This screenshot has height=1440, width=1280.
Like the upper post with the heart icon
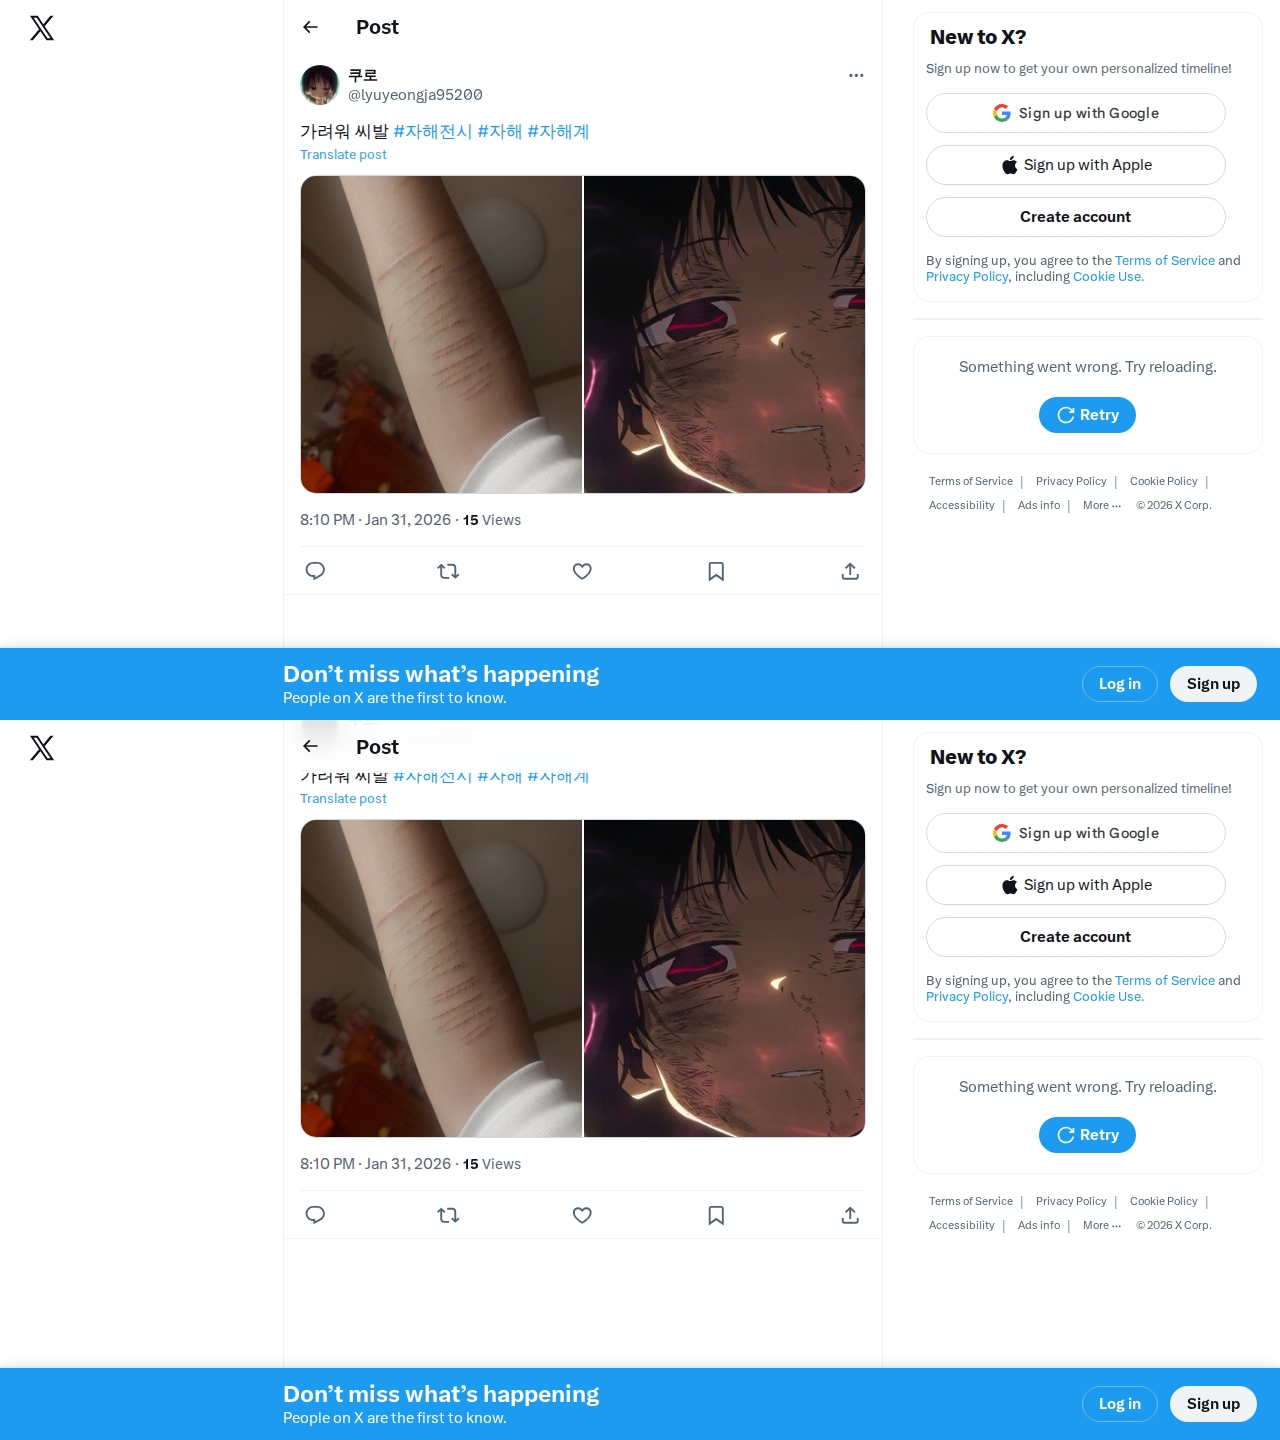[582, 571]
